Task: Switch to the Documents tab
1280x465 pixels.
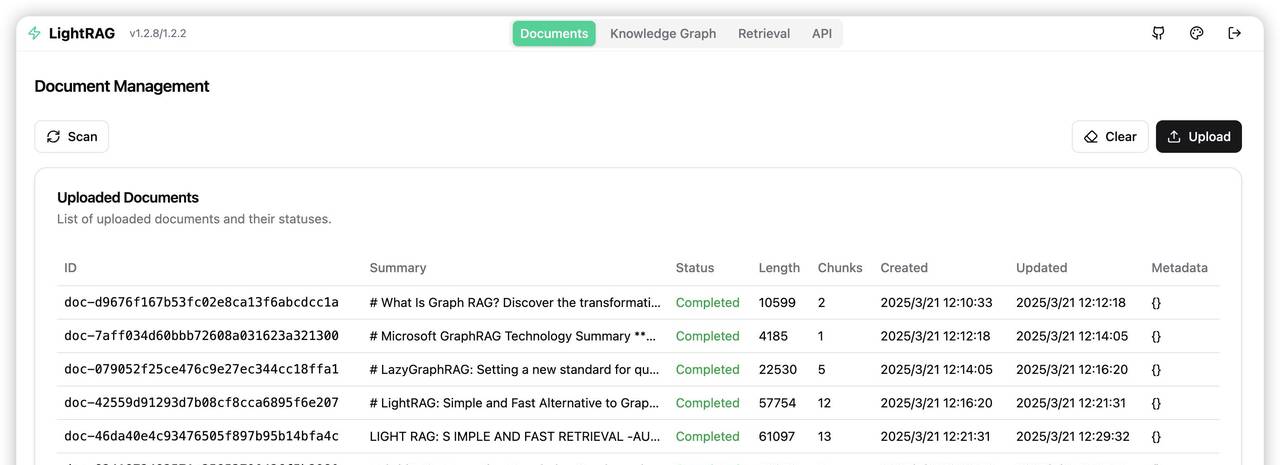Action: (554, 33)
